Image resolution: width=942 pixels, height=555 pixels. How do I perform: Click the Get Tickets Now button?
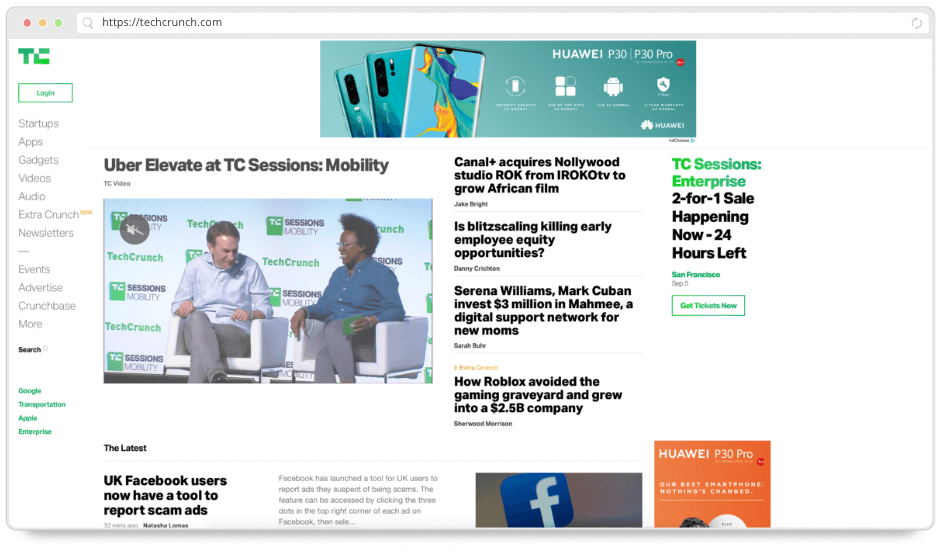[x=708, y=305]
